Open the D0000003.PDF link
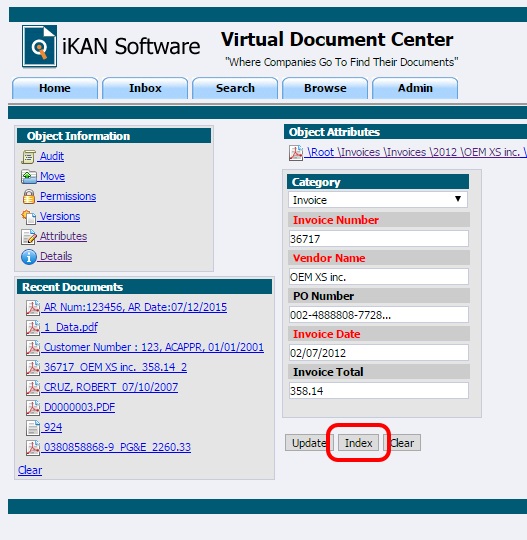This screenshot has width=527, height=540. pos(80,407)
